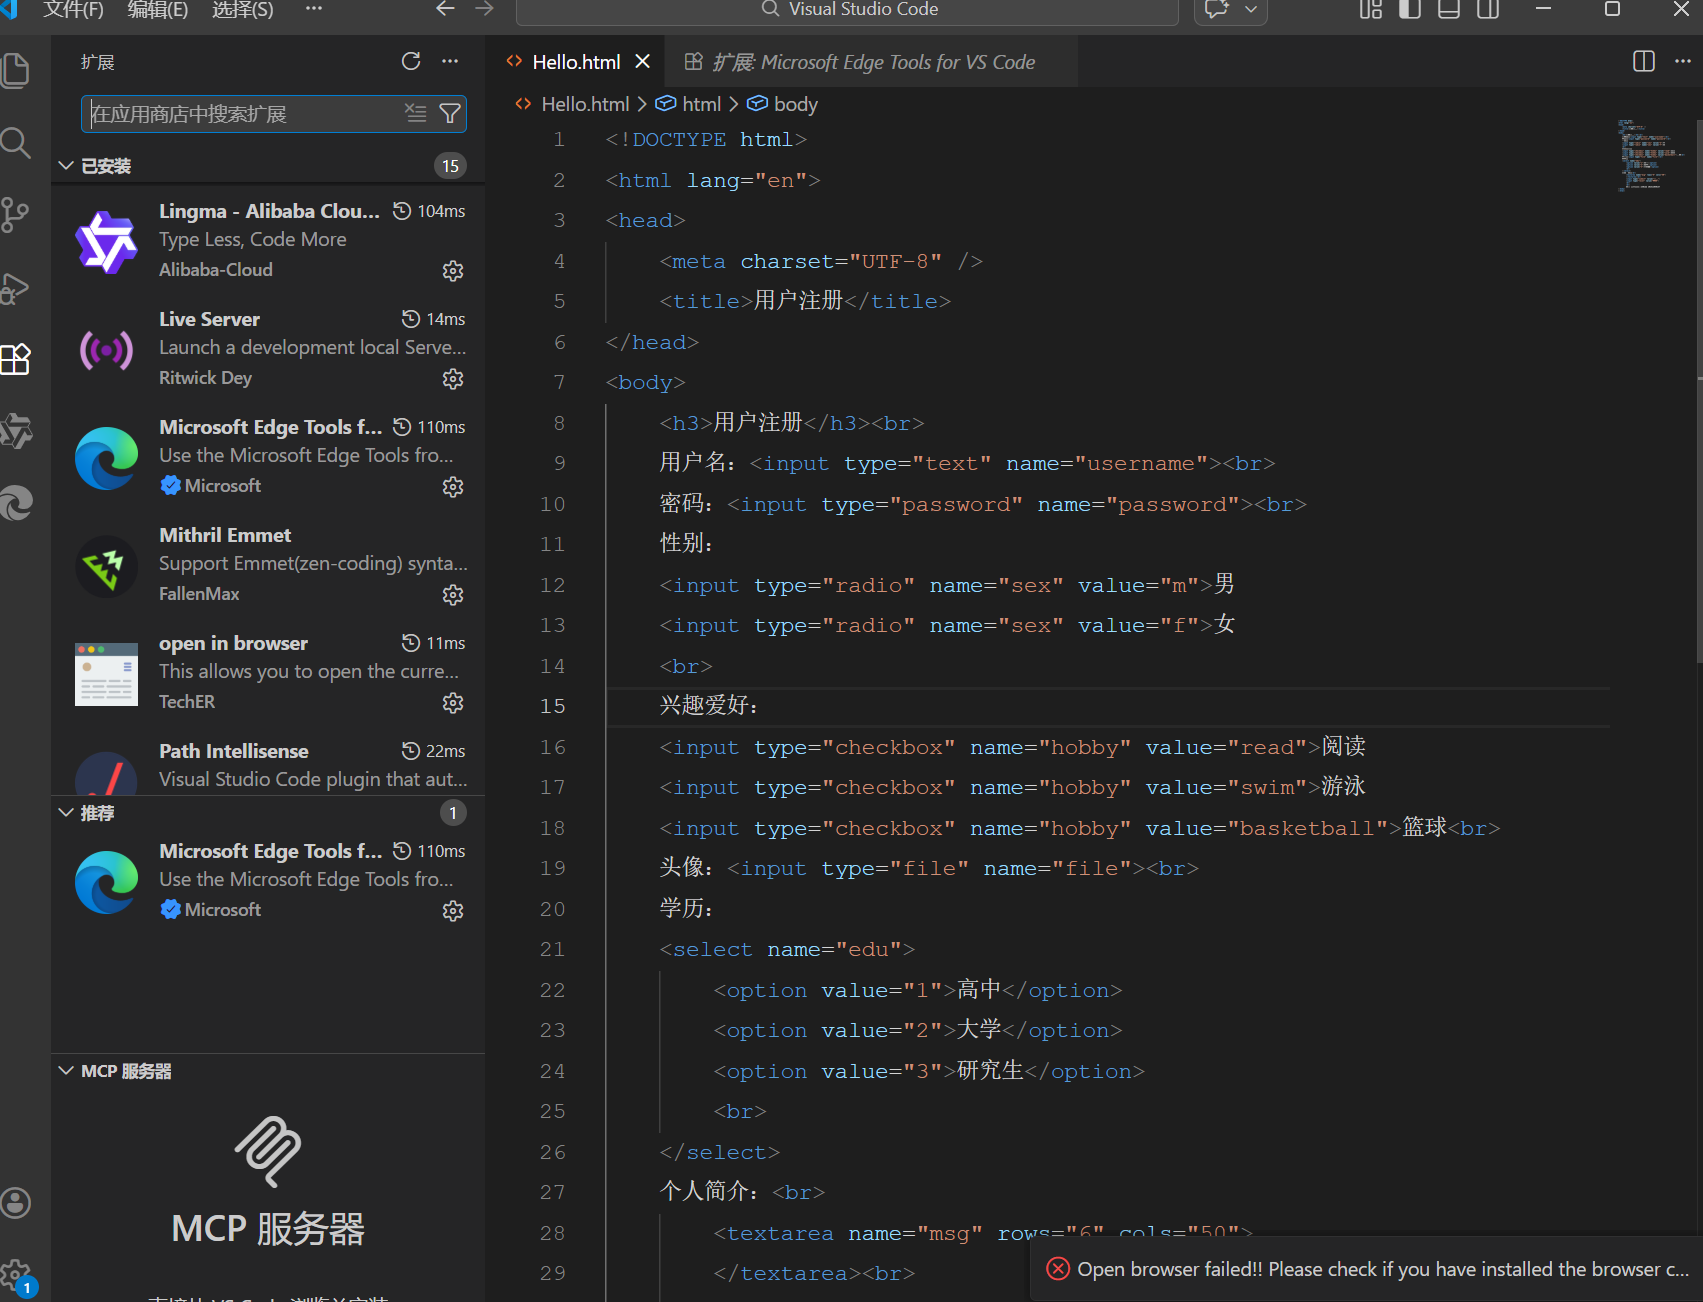Open extensions view more actions menu
Image resolution: width=1703 pixels, height=1302 pixels.
tap(450, 61)
